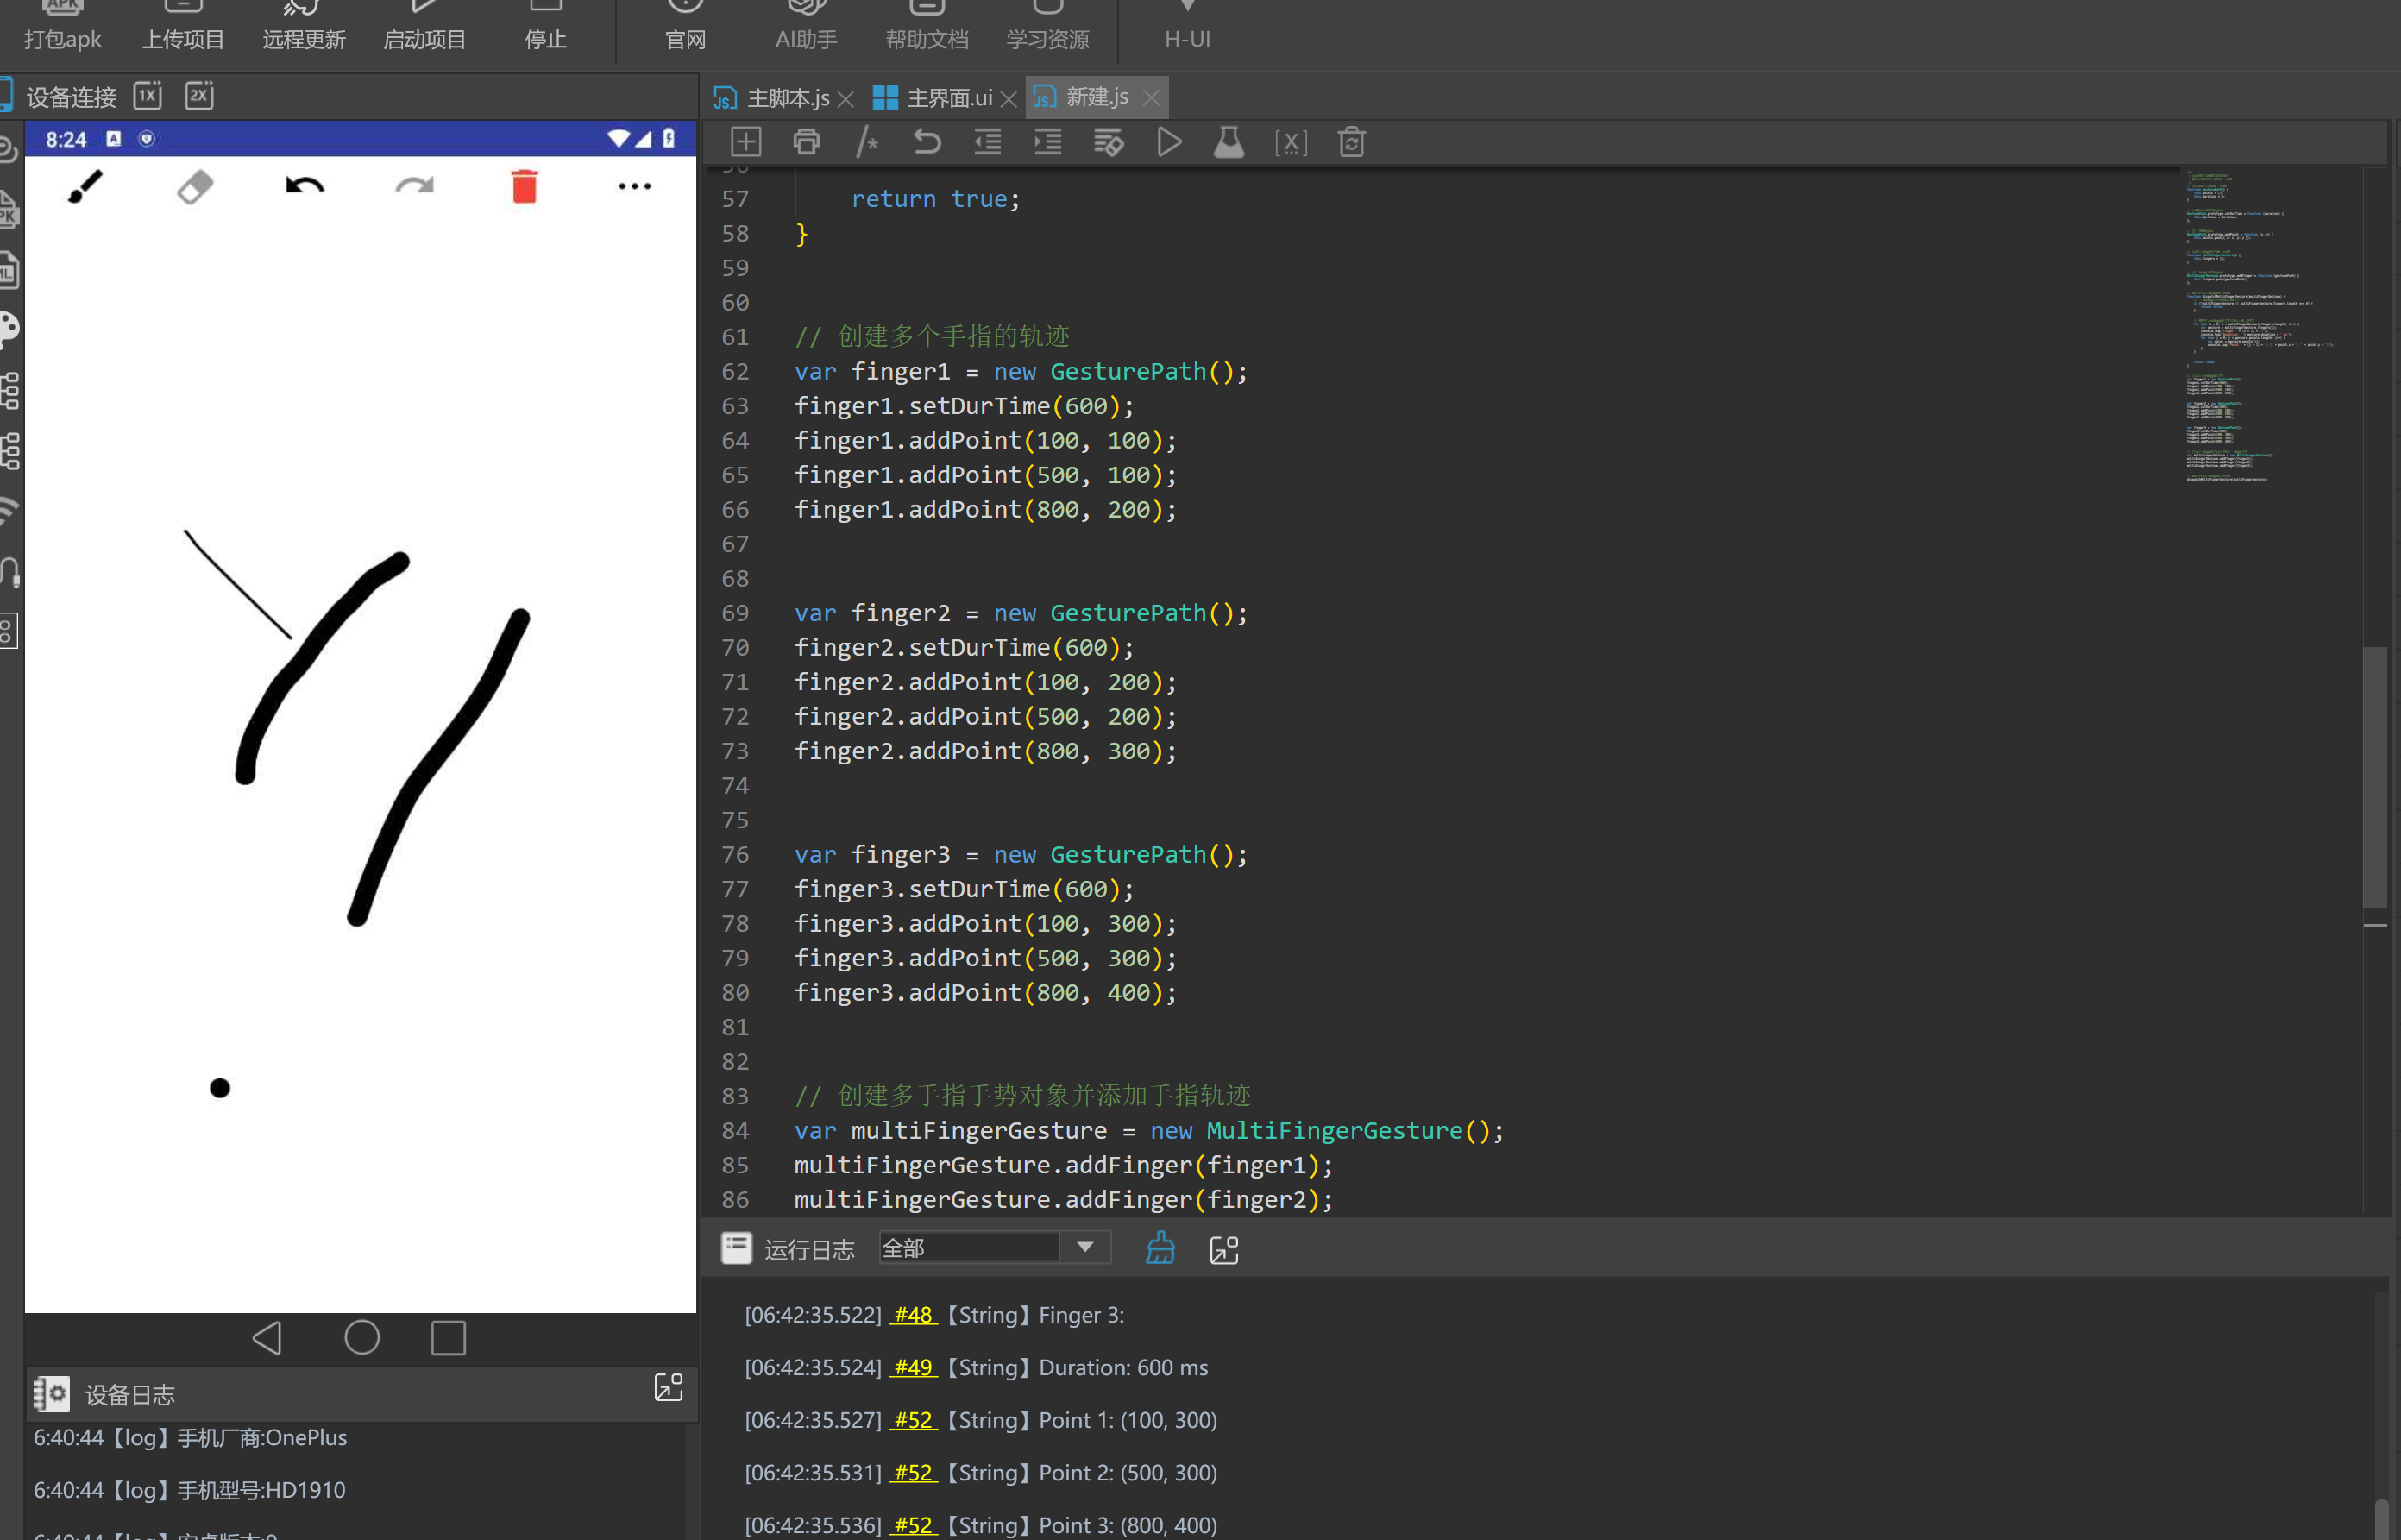The width and height of the screenshot is (2401, 1540).
Task: Click 启动项目 start project button
Action: (x=425, y=26)
